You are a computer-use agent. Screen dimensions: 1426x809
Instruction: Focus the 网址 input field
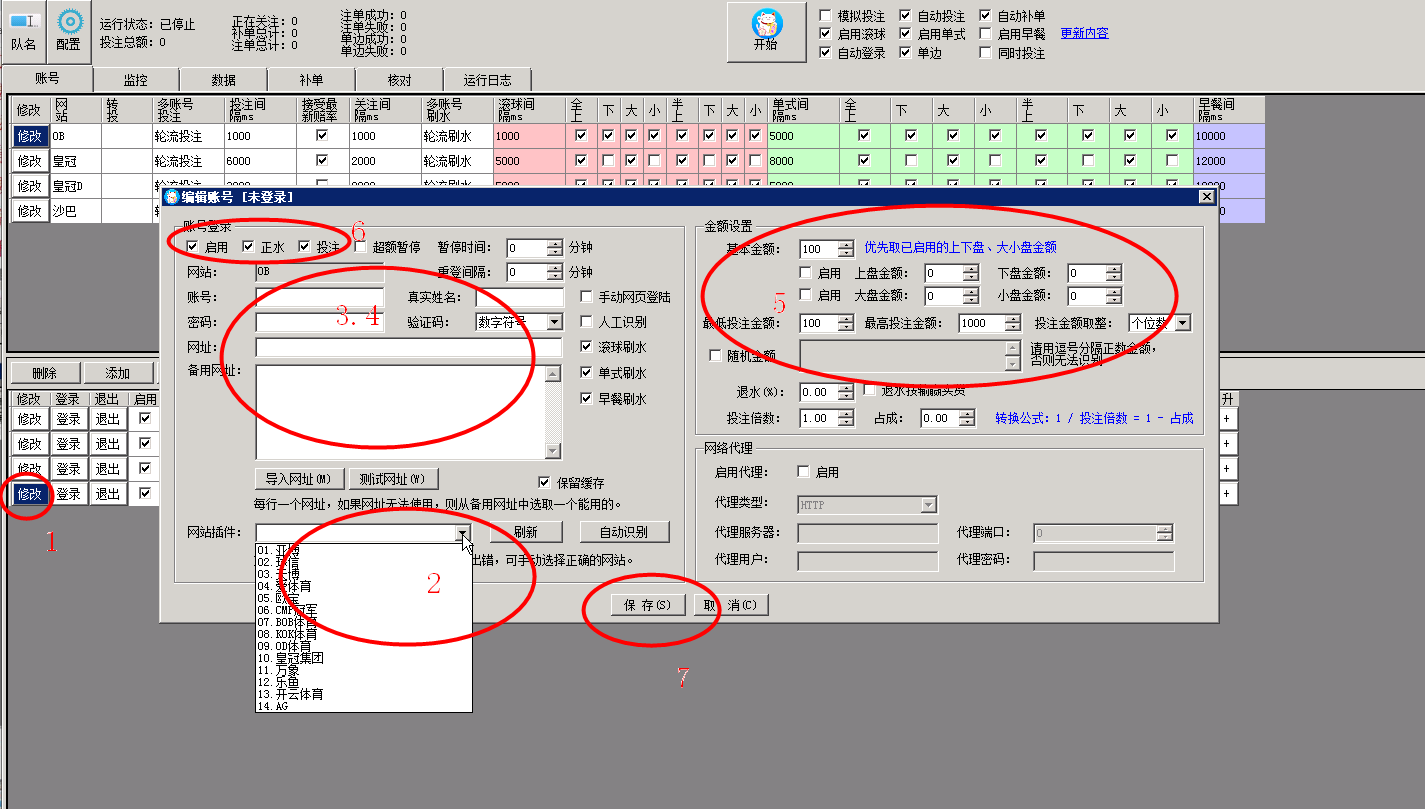(409, 347)
